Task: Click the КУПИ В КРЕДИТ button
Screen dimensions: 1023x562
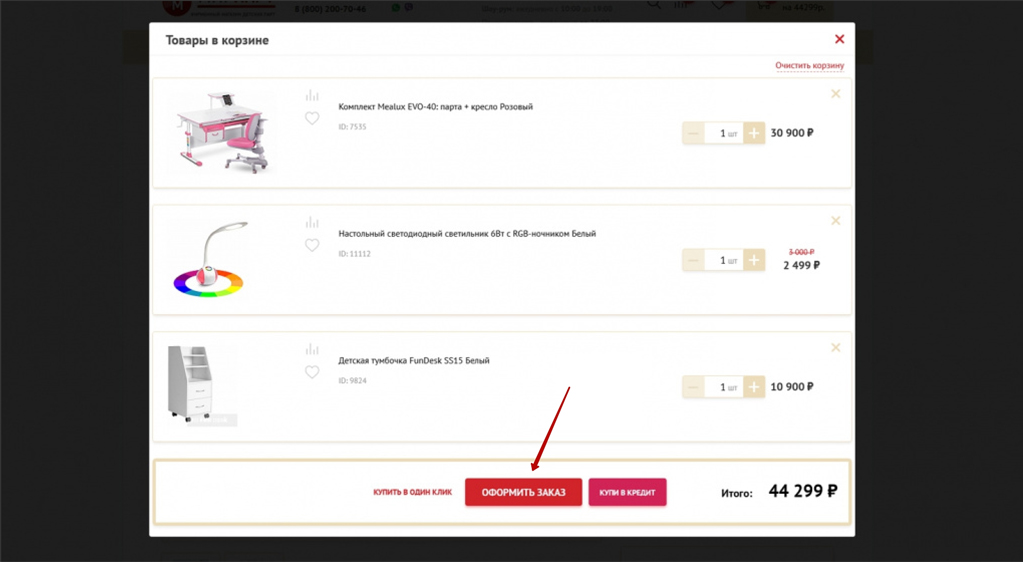Action: (627, 492)
